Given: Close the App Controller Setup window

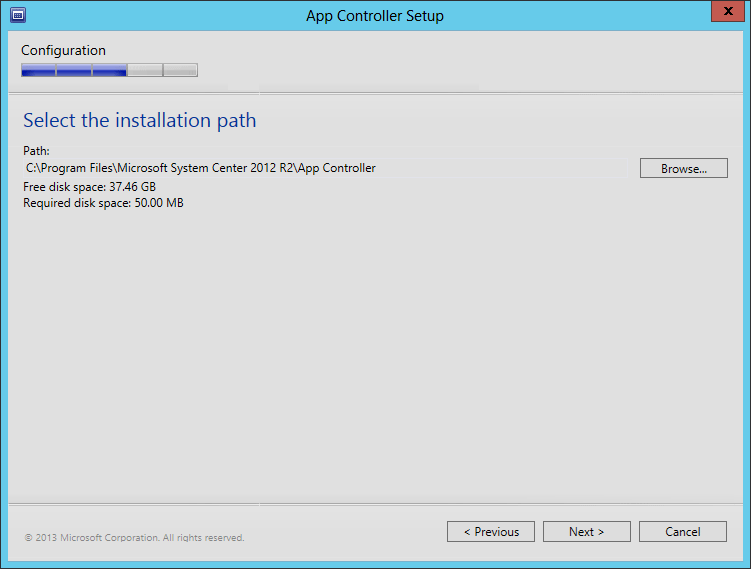Looking at the screenshot, I should click(728, 11).
